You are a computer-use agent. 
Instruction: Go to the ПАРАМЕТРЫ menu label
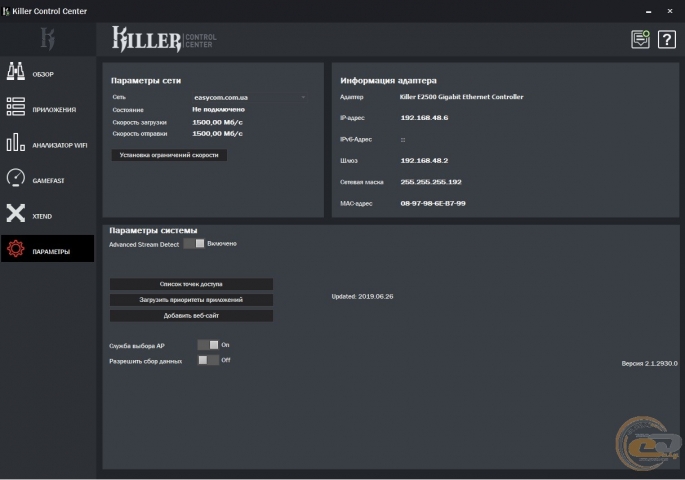51,252
